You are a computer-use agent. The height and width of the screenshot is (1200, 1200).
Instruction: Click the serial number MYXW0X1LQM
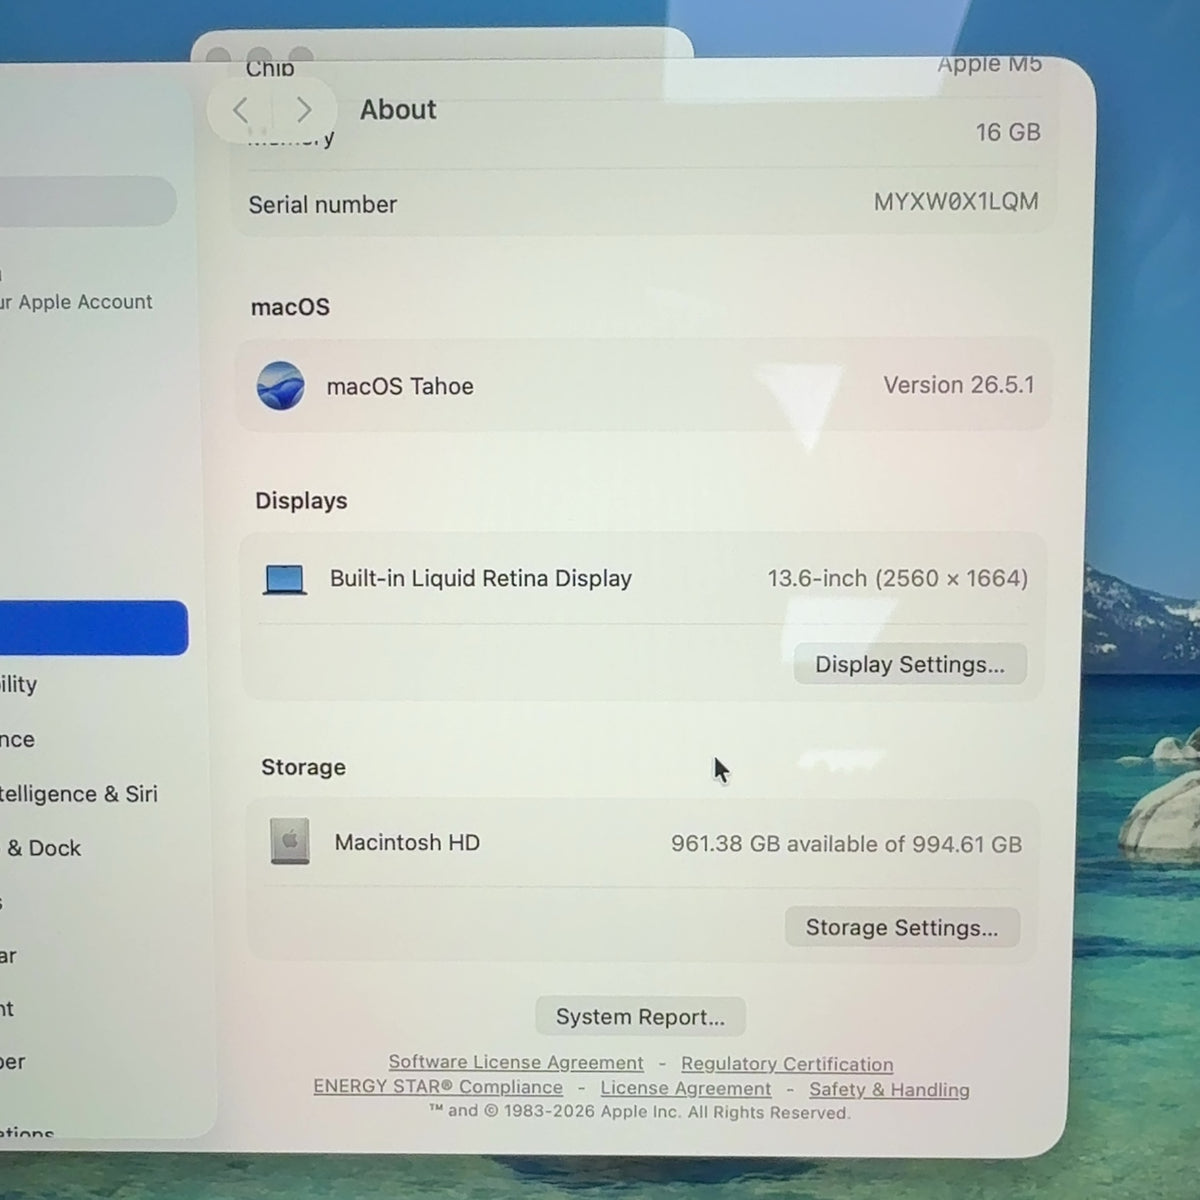956,202
